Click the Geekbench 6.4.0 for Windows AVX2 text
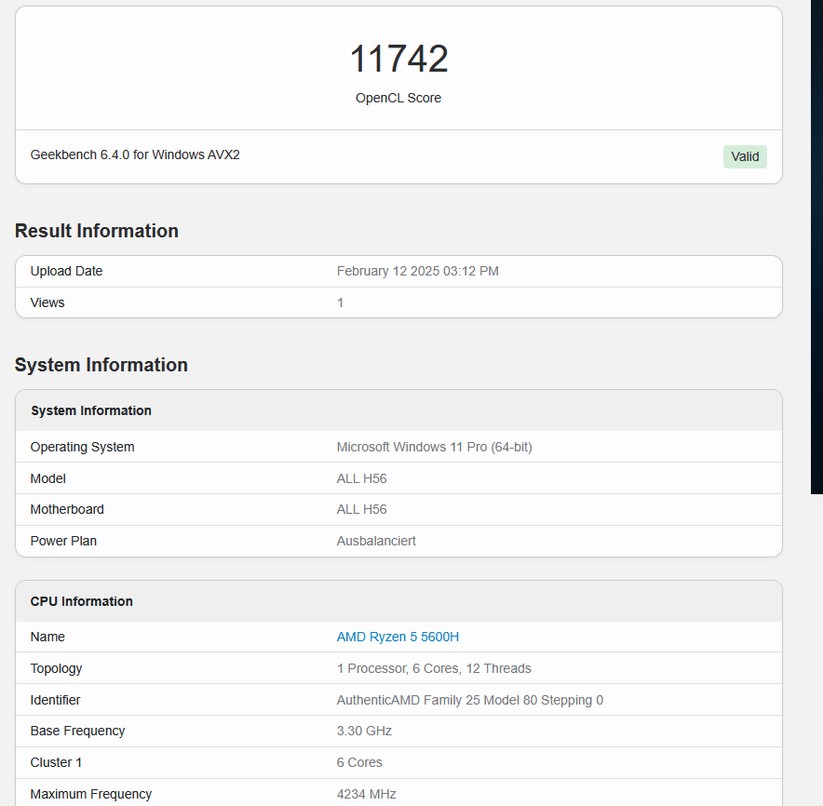 [x=135, y=155]
